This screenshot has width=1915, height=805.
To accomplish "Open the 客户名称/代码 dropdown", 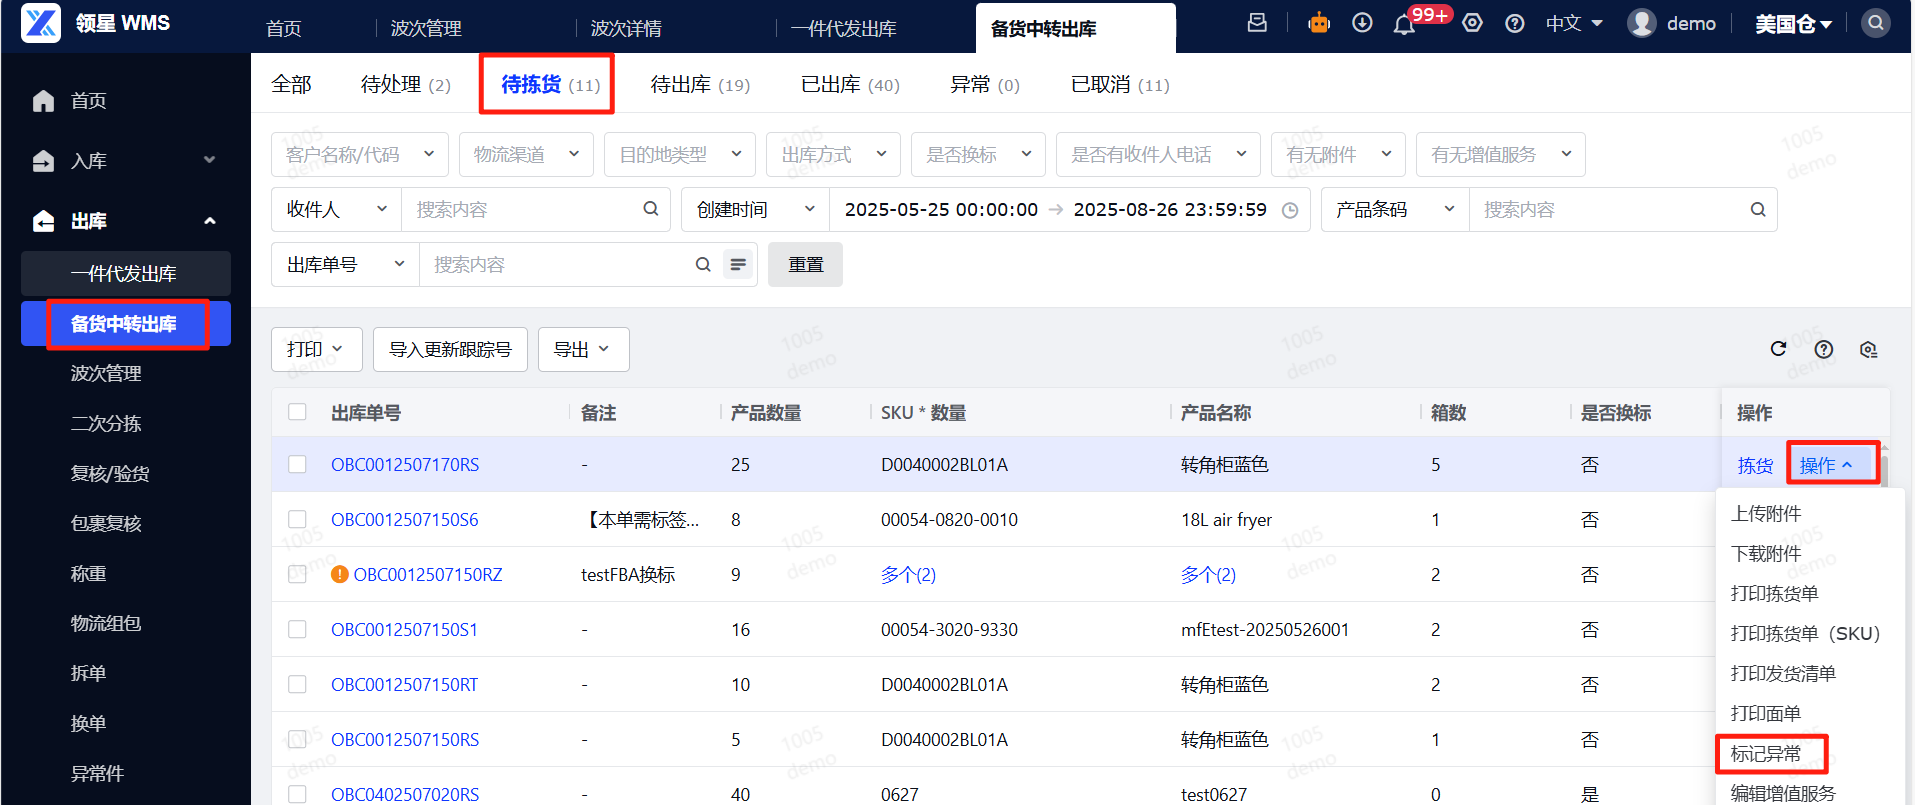I will [360, 154].
